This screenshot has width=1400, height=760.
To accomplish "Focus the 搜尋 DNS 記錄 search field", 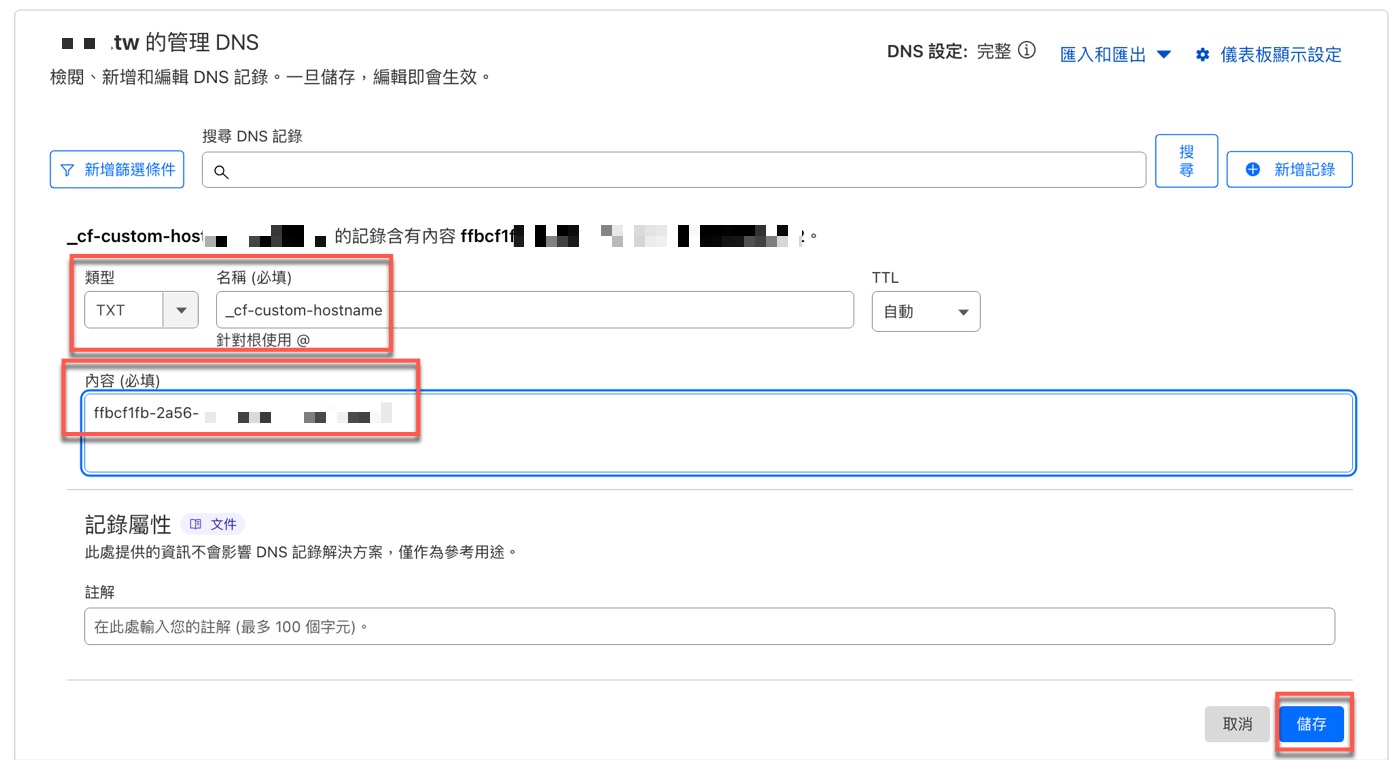I will tap(673, 170).
